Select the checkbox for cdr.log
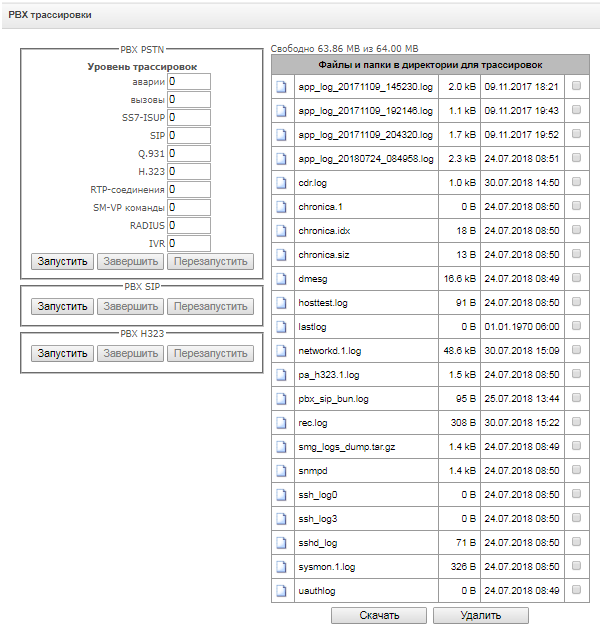This screenshot has height=635, width=602. pyautogui.click(x=576, y=181)
